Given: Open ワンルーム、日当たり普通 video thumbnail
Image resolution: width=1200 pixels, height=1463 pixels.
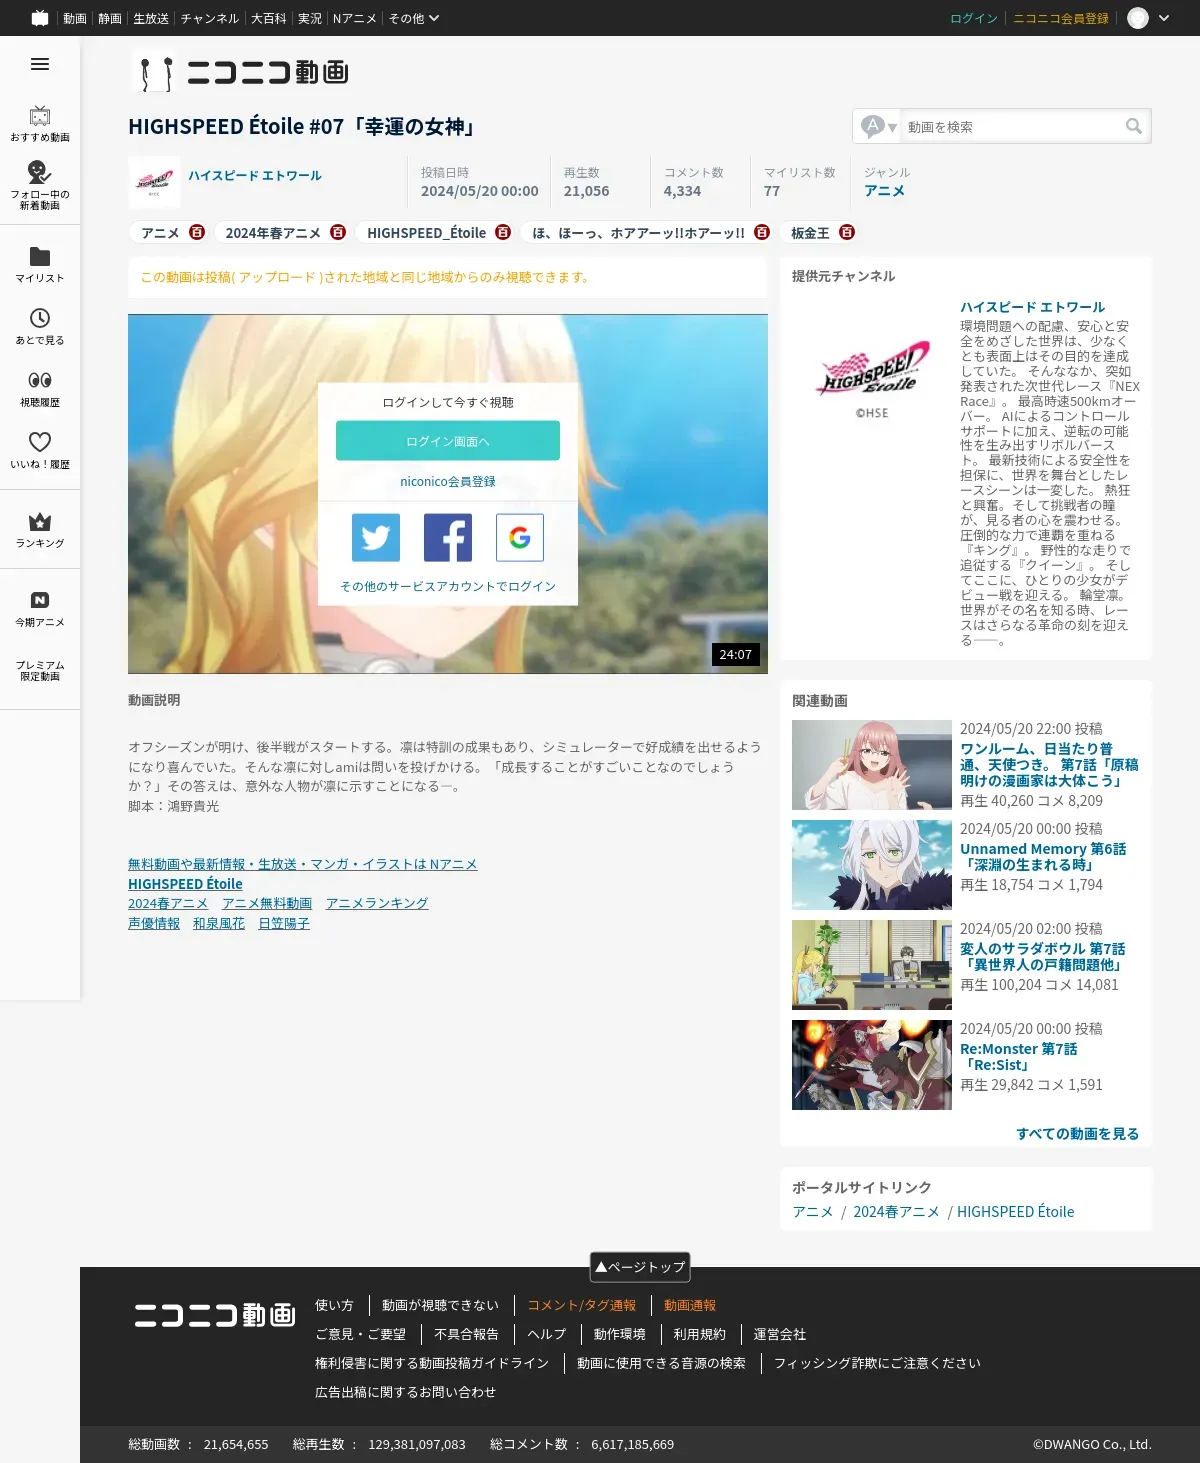Looking at the screenshot, I should click(x=872, y=765).
